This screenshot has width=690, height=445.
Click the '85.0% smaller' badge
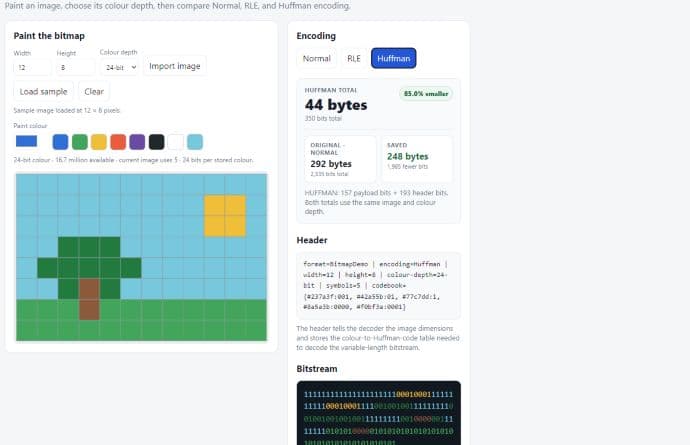426,94
